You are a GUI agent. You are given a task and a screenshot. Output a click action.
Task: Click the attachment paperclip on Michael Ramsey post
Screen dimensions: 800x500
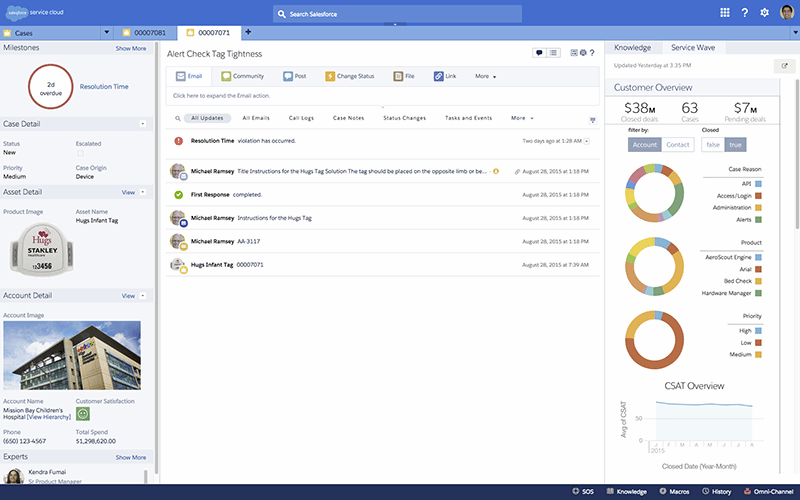[x=517, y=171]
